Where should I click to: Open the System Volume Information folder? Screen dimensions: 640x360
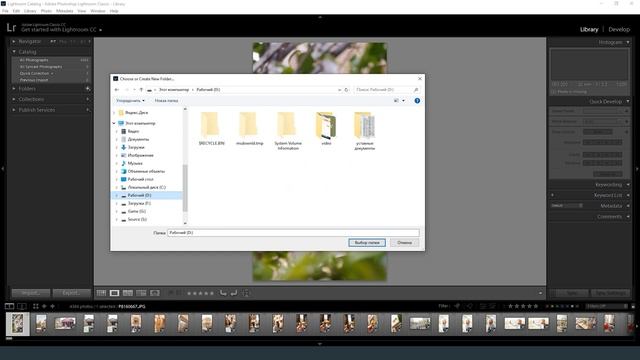point(288,130)
